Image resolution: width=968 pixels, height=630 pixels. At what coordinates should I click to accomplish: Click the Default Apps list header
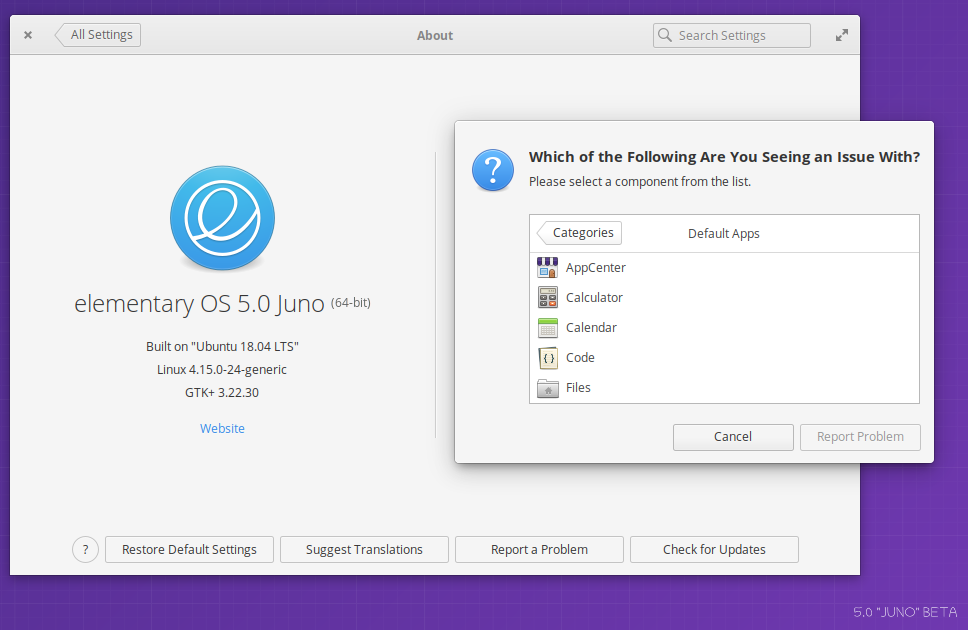[724, 233]
